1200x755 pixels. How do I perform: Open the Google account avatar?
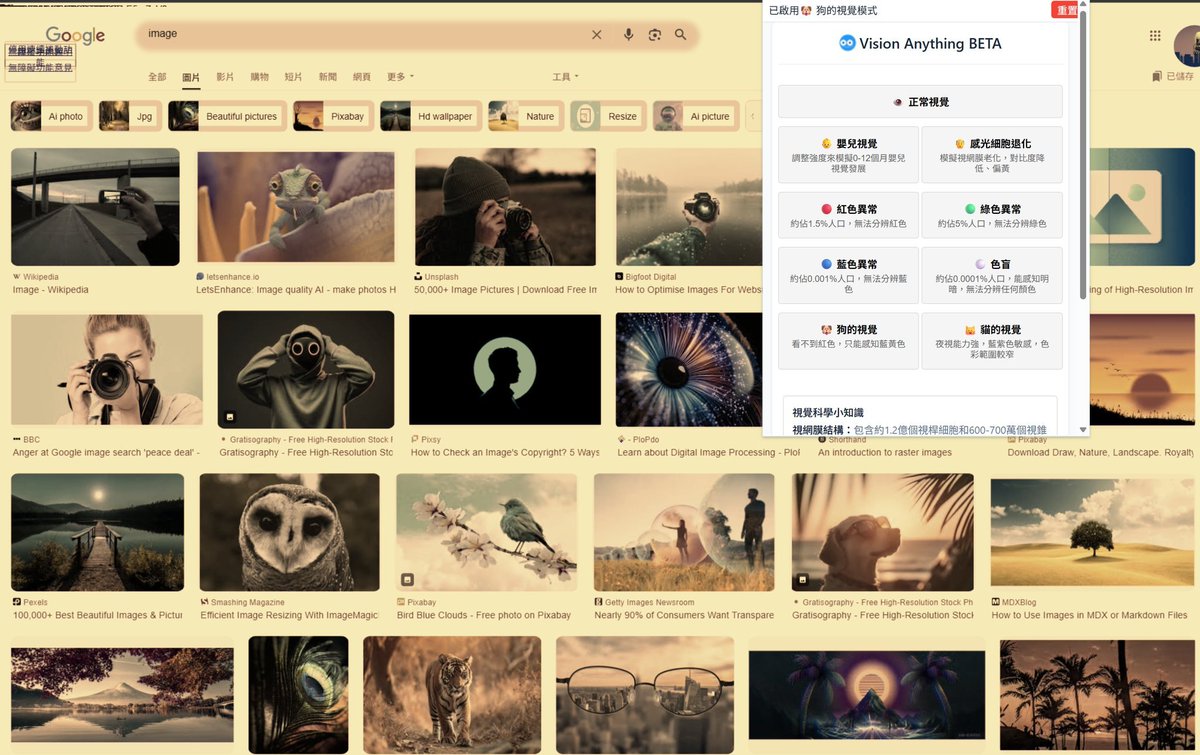point(1188,47)
